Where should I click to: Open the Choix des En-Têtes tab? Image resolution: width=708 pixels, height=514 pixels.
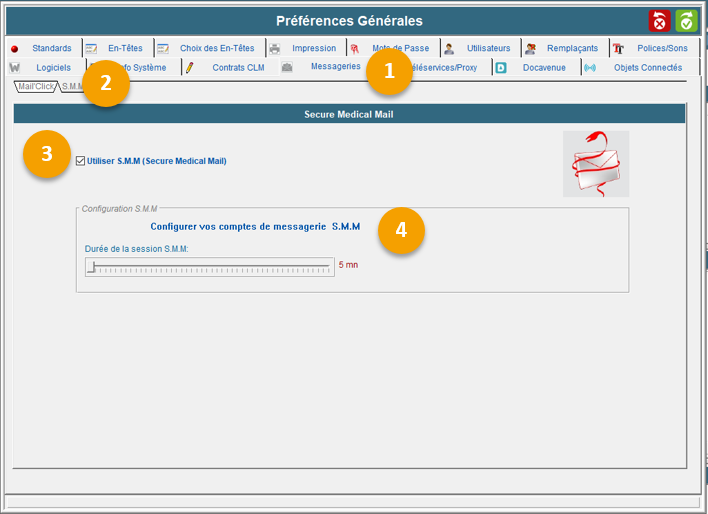217,48
